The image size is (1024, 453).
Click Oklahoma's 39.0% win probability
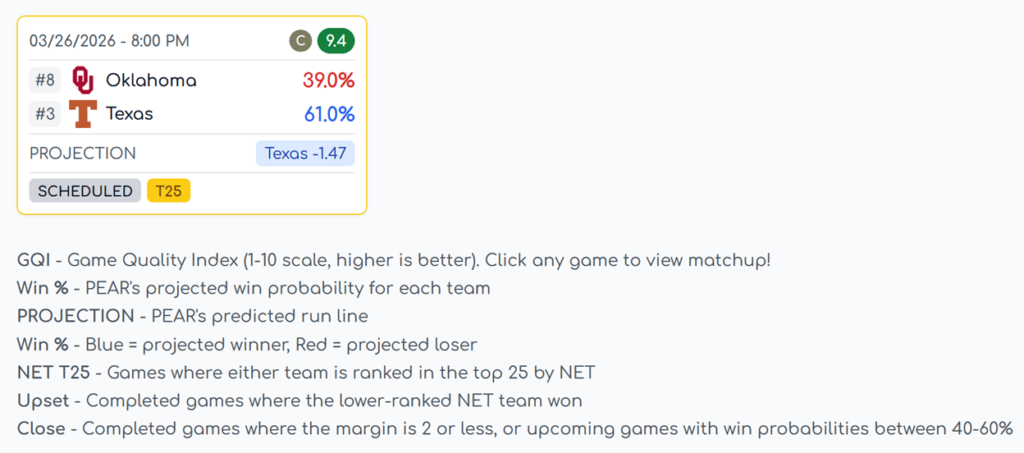pos(328,80)
